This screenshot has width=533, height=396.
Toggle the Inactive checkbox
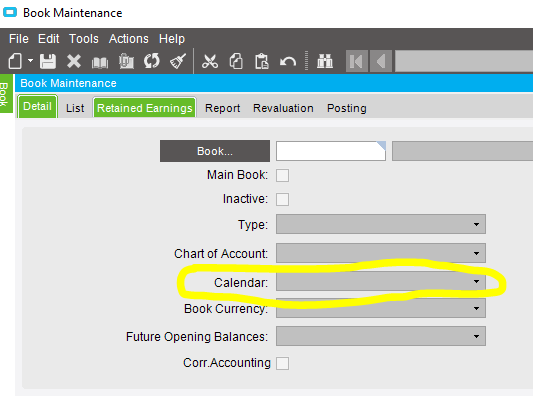point(282,200)
